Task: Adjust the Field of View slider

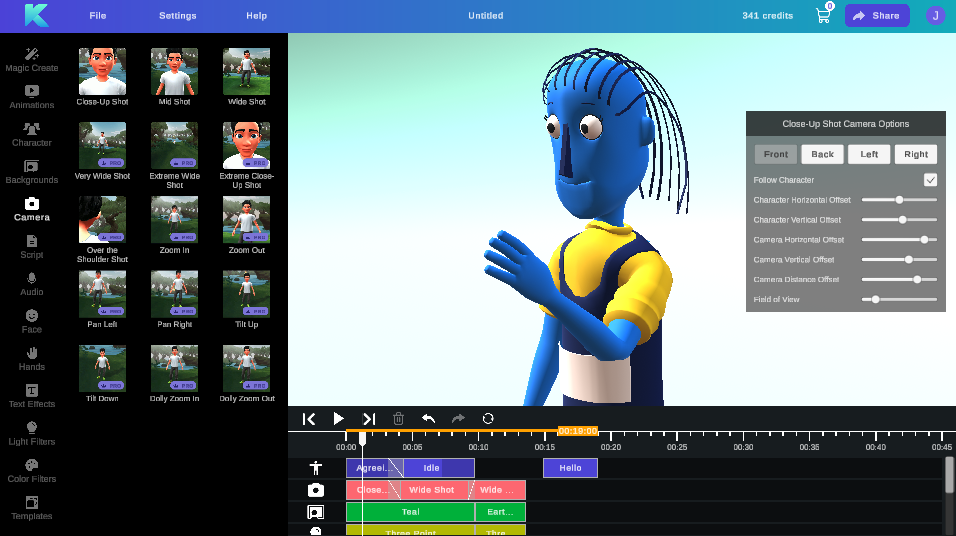Action: click(x=876, y=299)
